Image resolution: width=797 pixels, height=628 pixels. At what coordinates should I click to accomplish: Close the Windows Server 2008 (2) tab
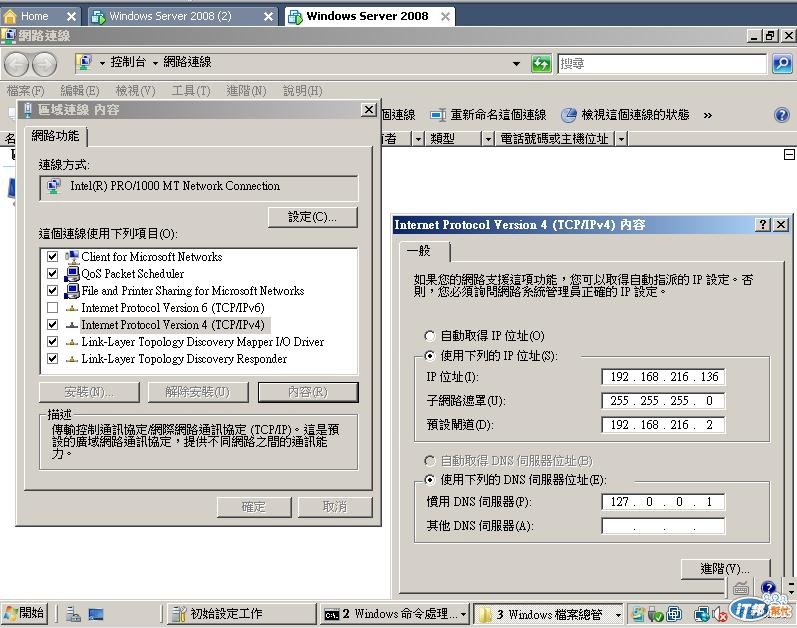click(268, 17)
